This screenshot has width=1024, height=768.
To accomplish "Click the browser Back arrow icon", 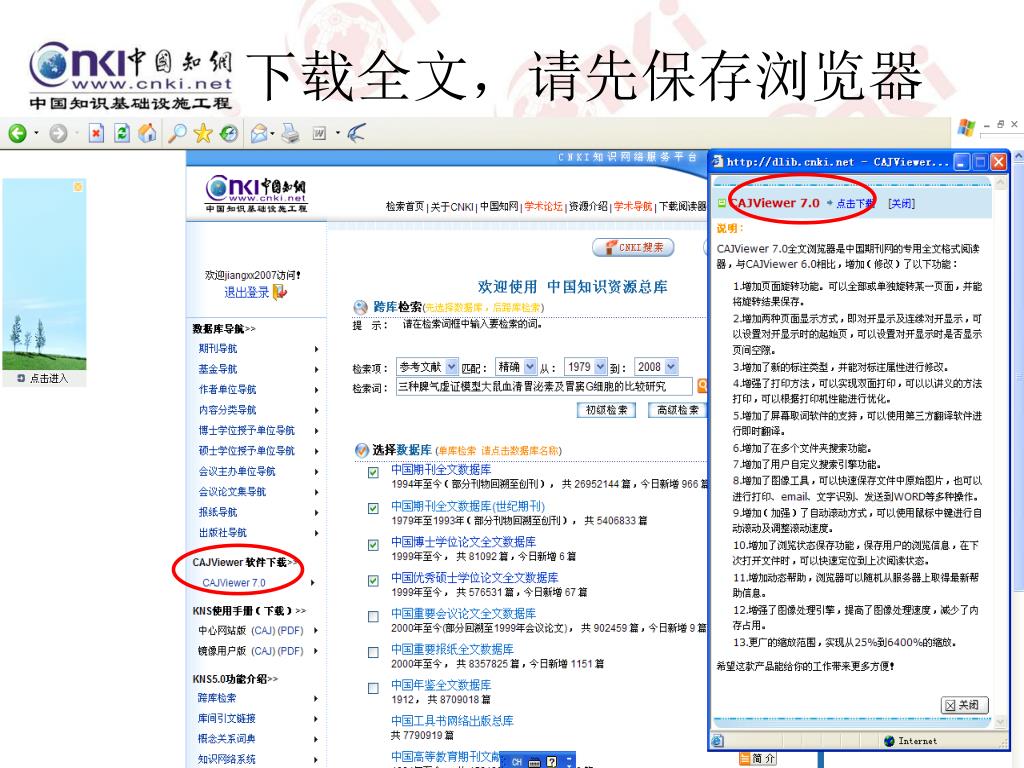I will tap(18, 133).
